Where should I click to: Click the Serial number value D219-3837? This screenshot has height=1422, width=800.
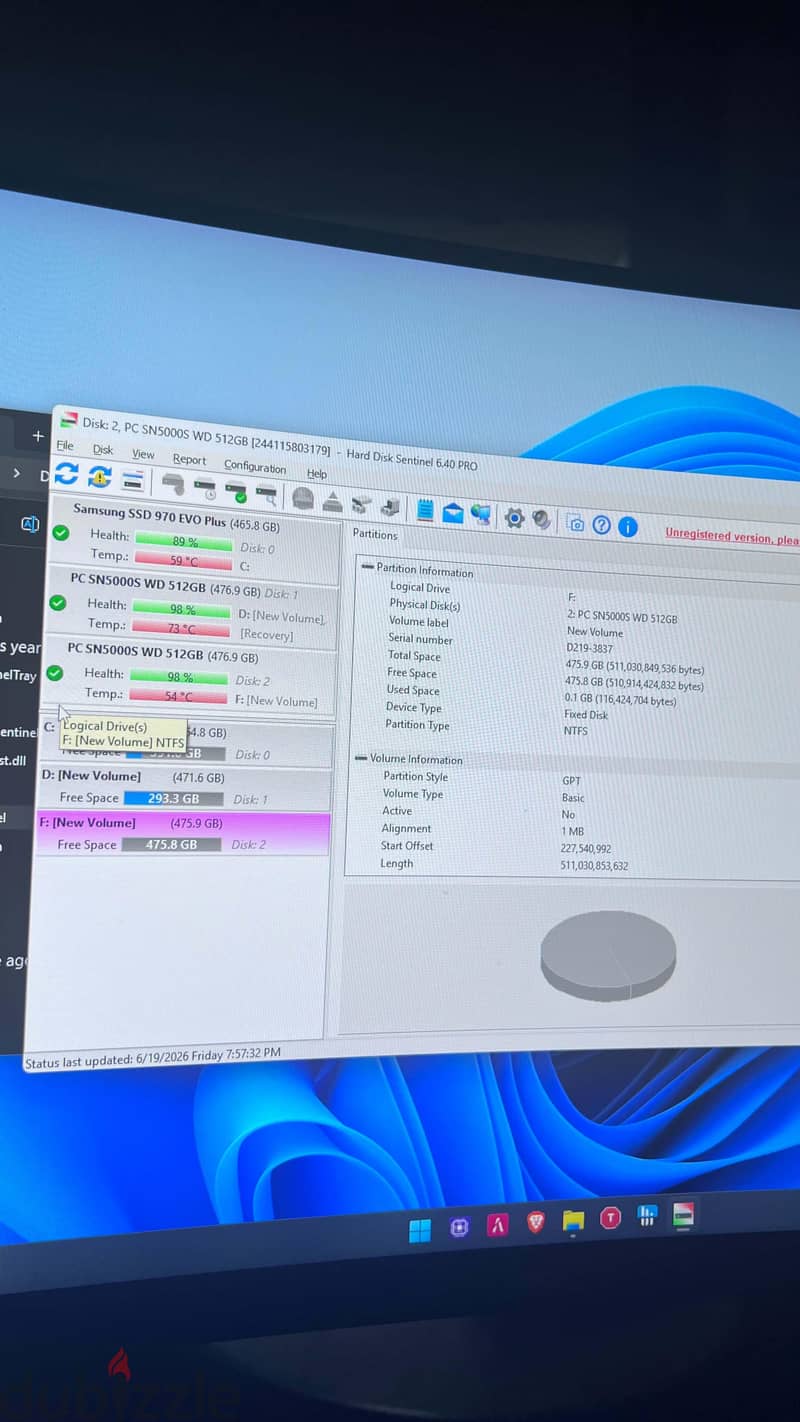point(589,649)
